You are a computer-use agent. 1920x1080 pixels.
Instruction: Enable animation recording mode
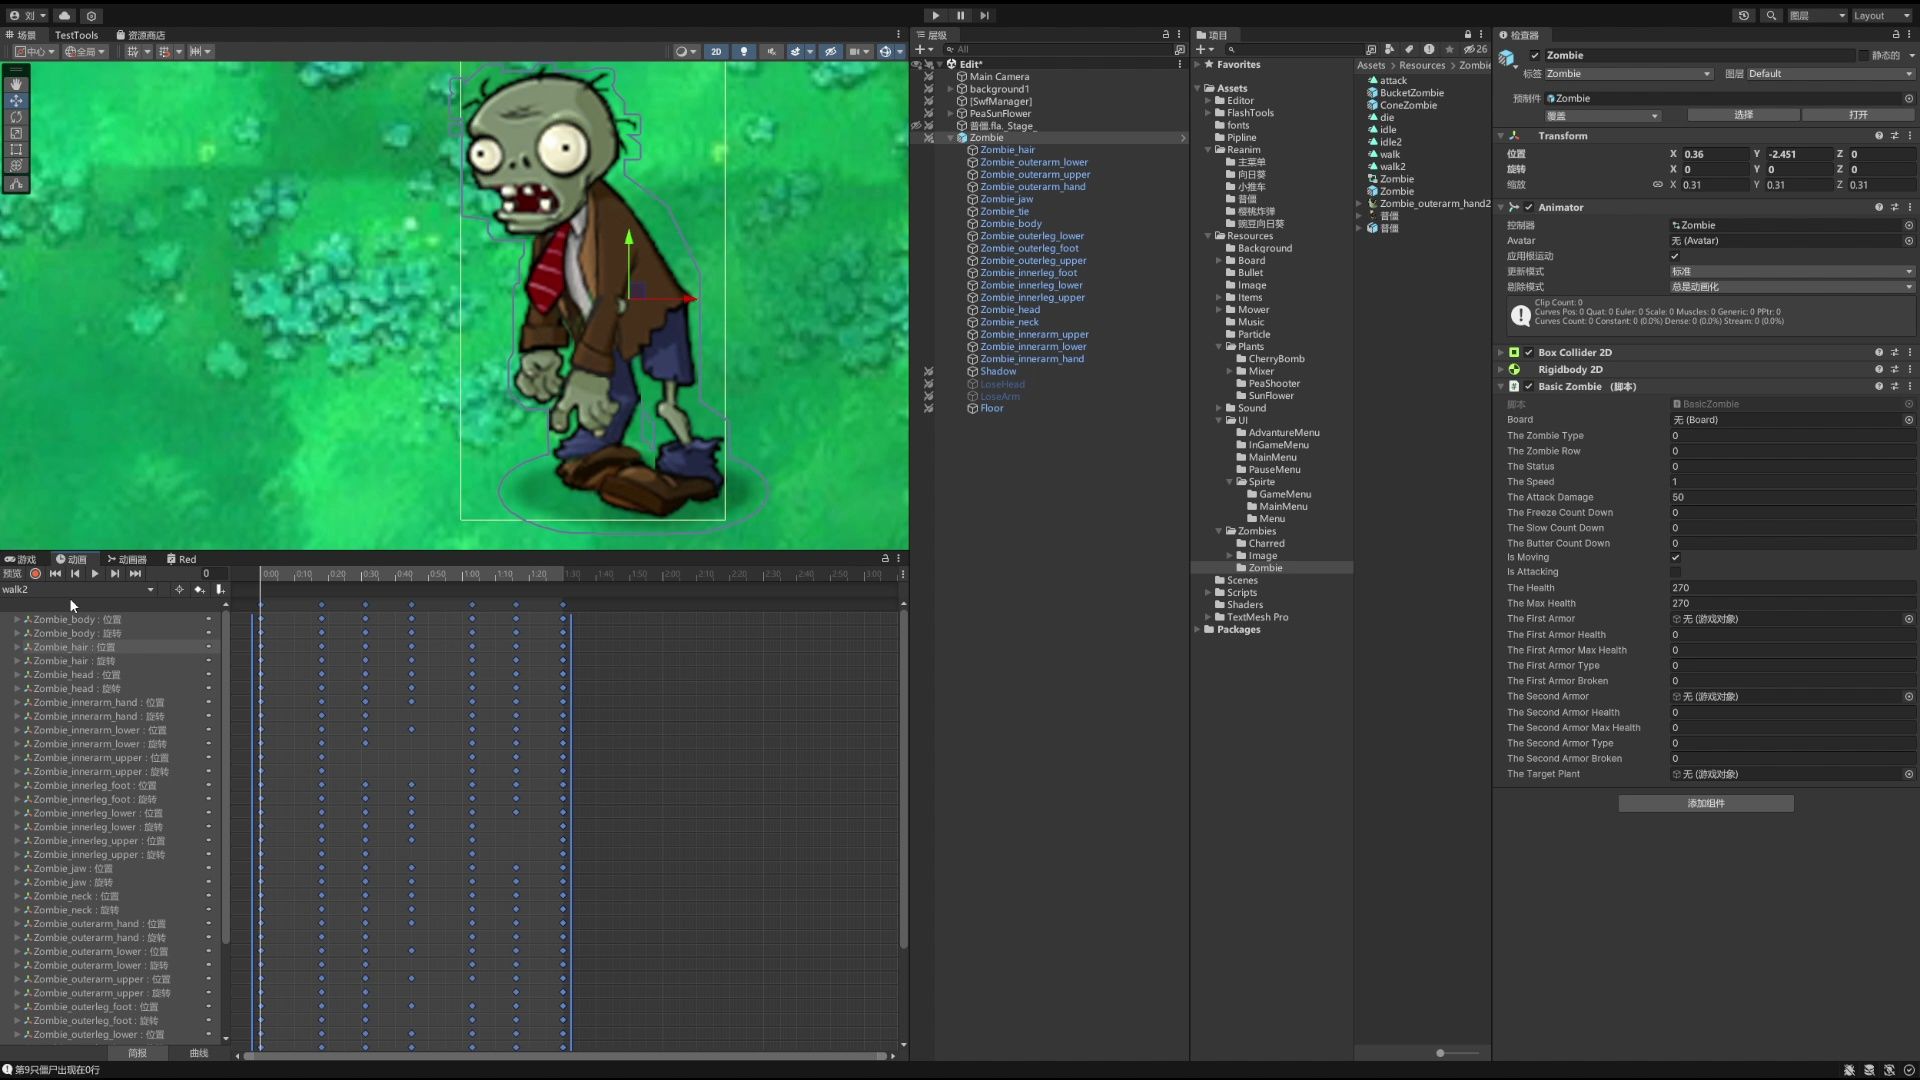[x=36, y=574]
